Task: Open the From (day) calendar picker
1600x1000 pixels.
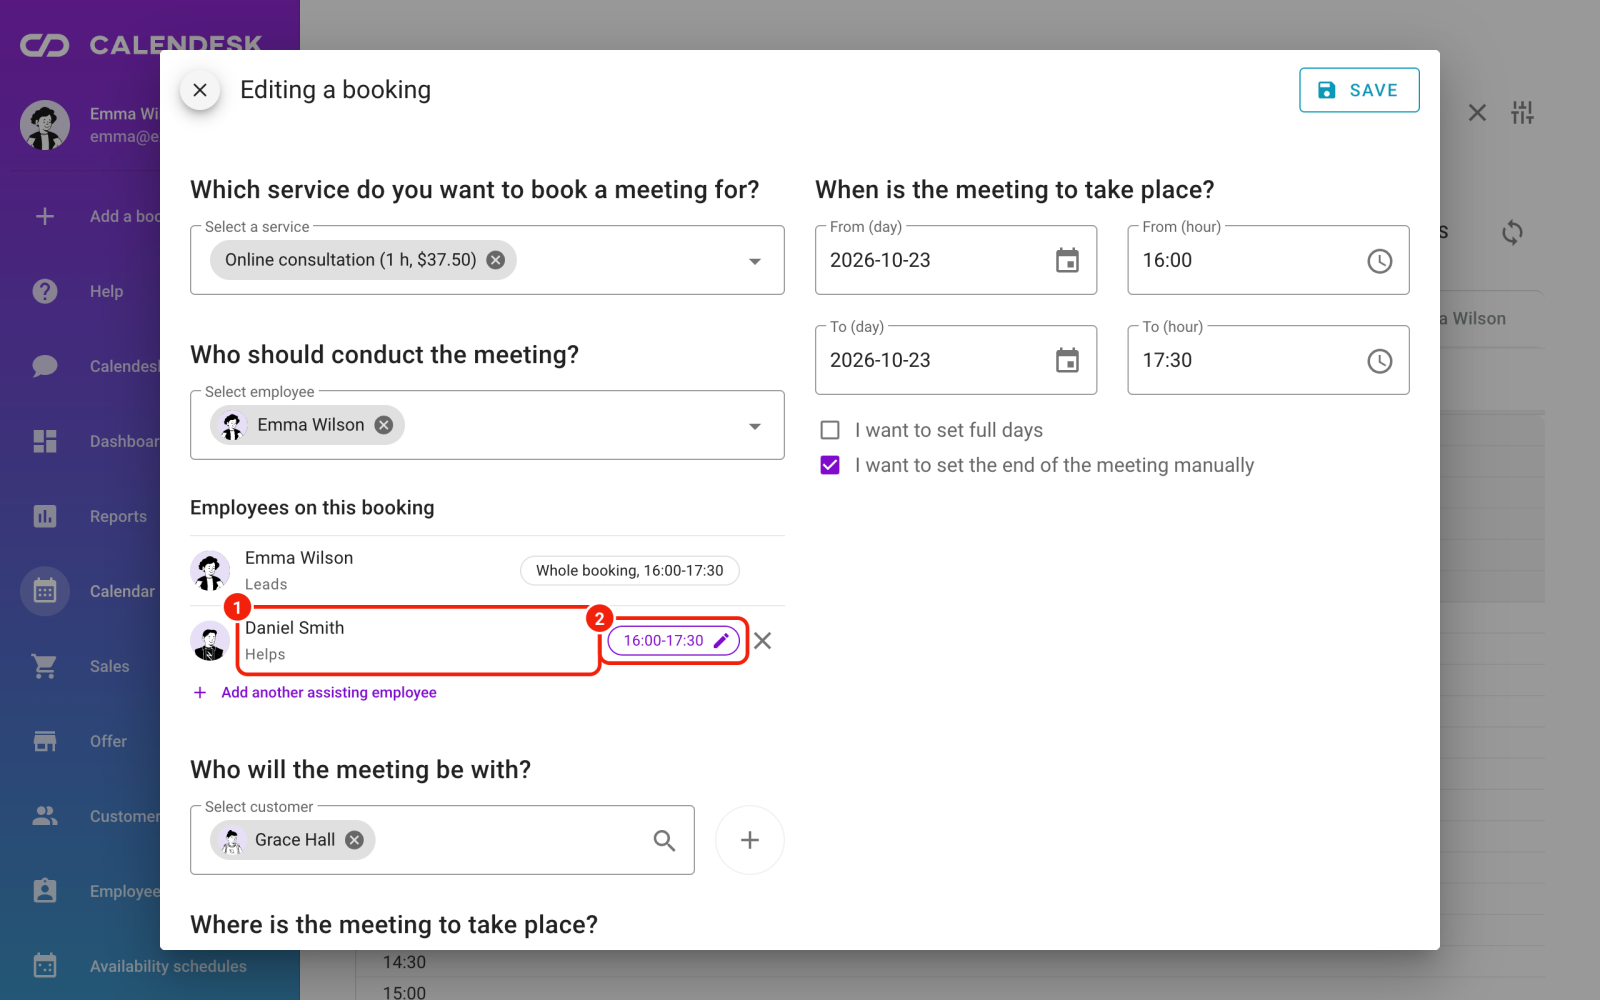Action: click(1068, 260)
